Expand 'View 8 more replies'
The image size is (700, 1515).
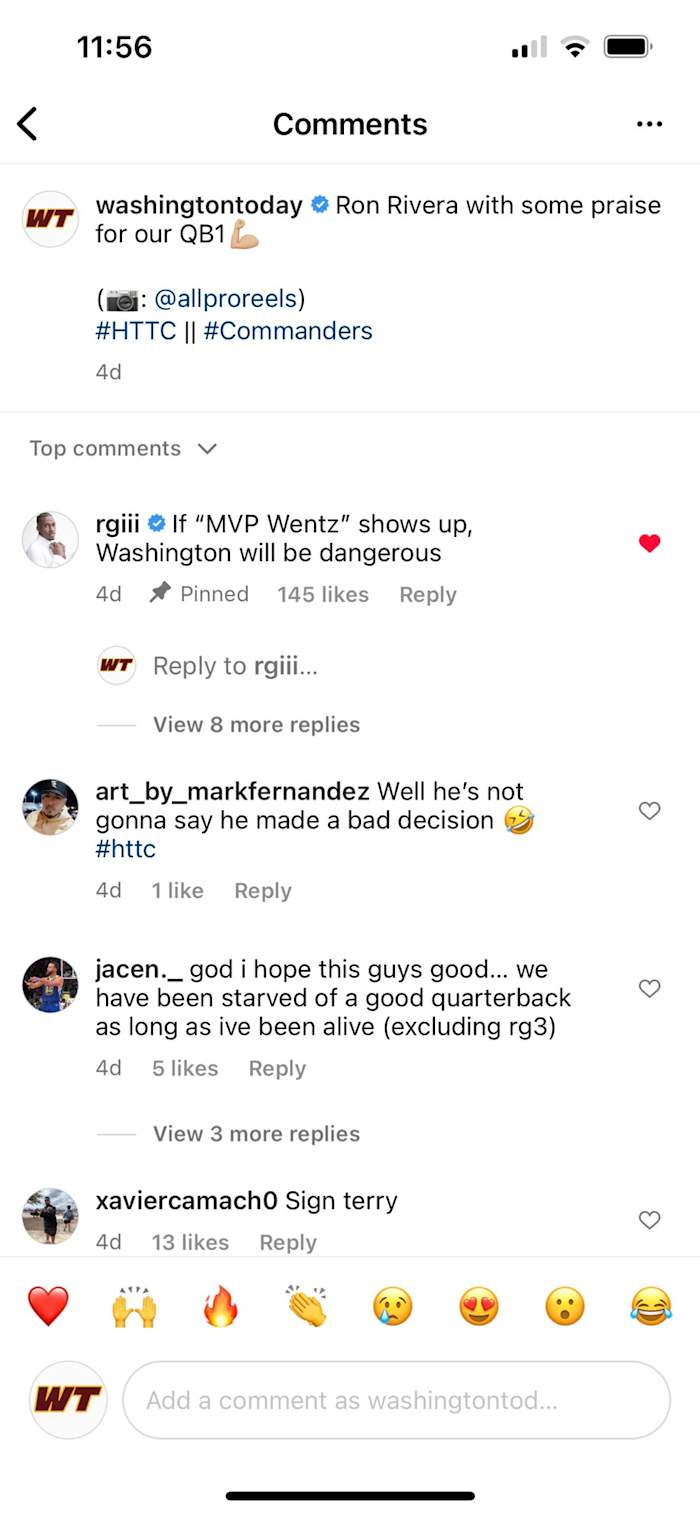[256, 725]
